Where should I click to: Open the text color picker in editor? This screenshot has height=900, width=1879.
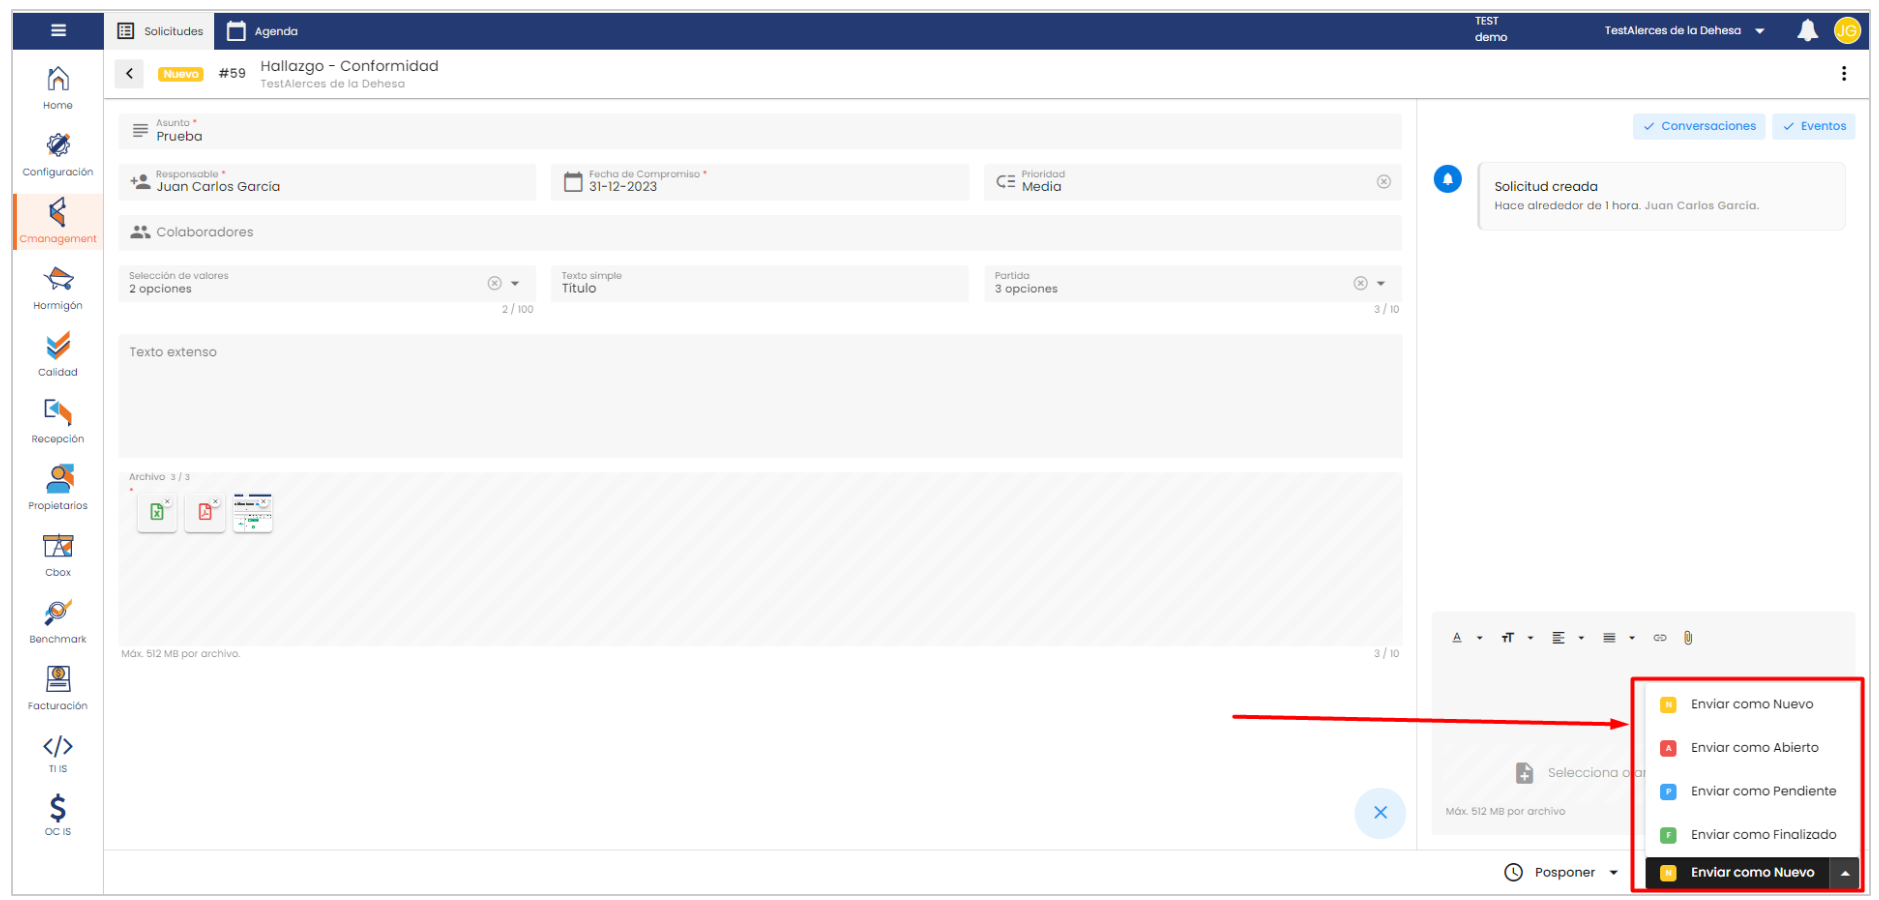click(1458, 638)
